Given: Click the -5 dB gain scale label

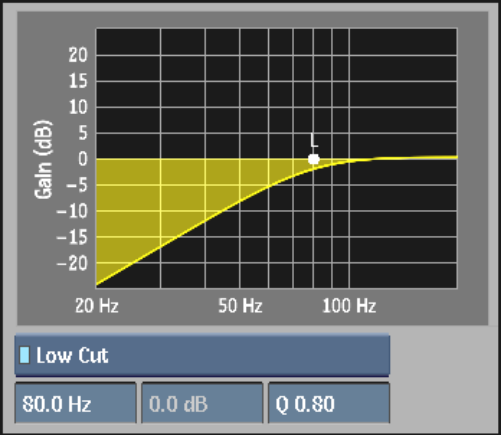Looking at the screenshot, I should 77,185.
